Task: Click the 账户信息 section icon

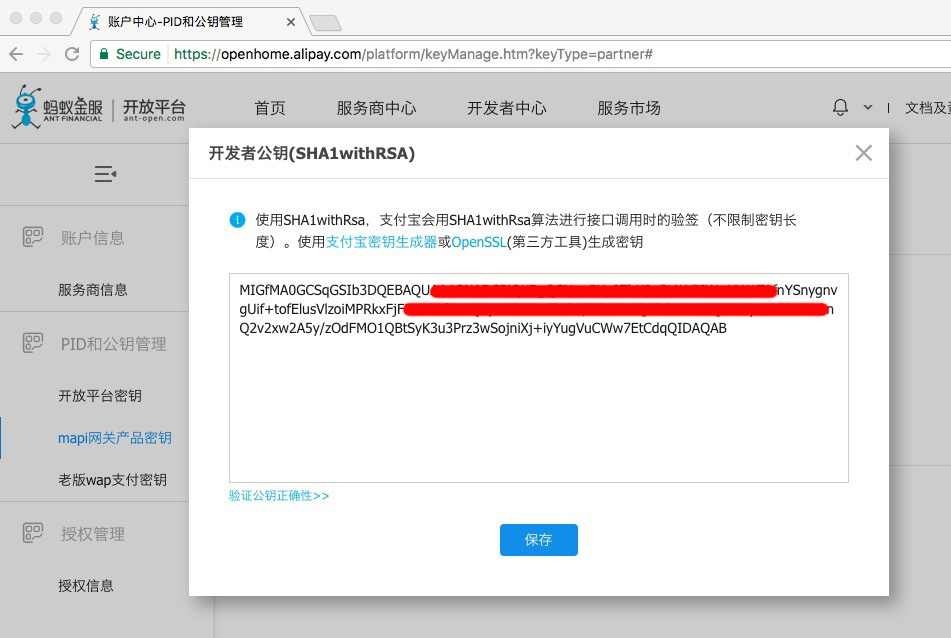Action: [33, 237]
